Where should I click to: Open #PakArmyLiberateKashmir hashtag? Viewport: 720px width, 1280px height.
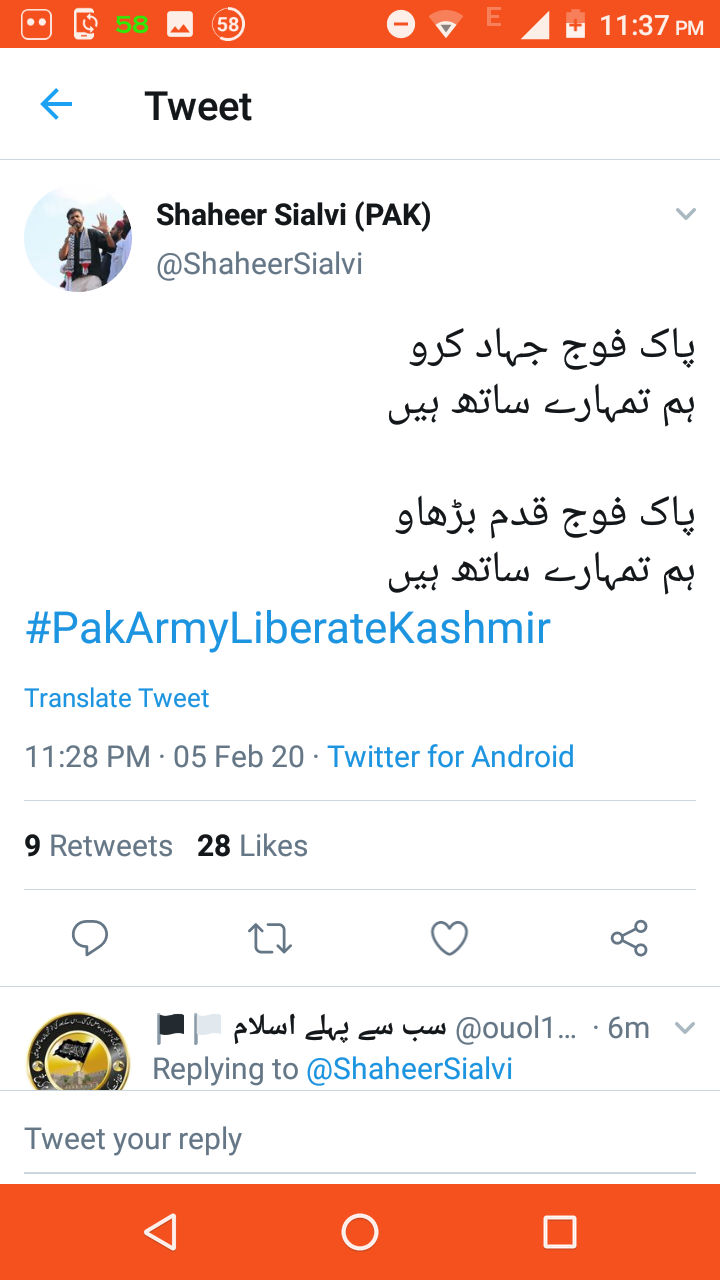[287, 629]
